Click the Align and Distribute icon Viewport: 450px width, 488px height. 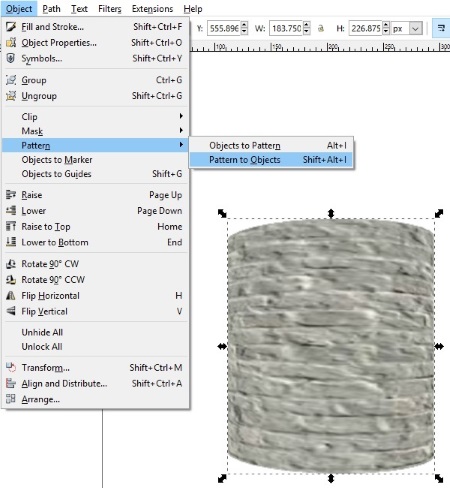(11, 384)
